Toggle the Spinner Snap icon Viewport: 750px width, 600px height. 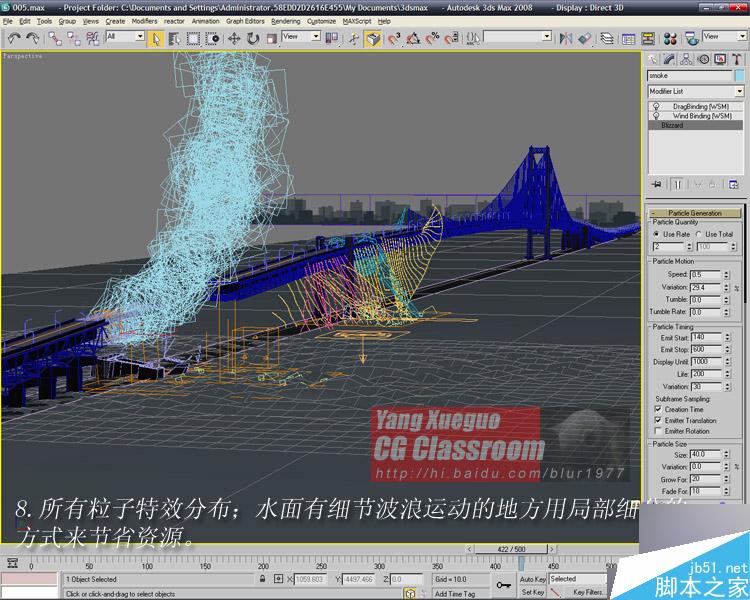click(x=452, y=39)
